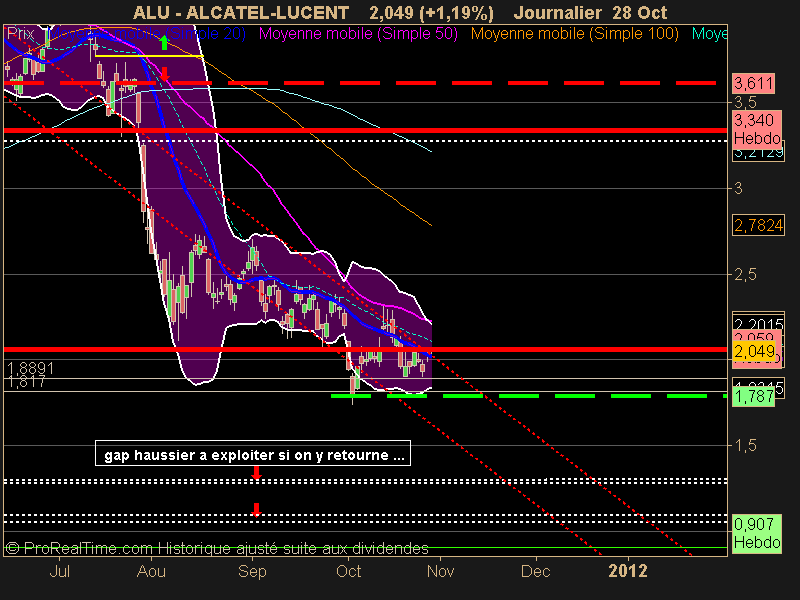Click 'Dec' on the time axis
Screen dimensions: 800x600
pyautogui.click(x=535, y=571)
